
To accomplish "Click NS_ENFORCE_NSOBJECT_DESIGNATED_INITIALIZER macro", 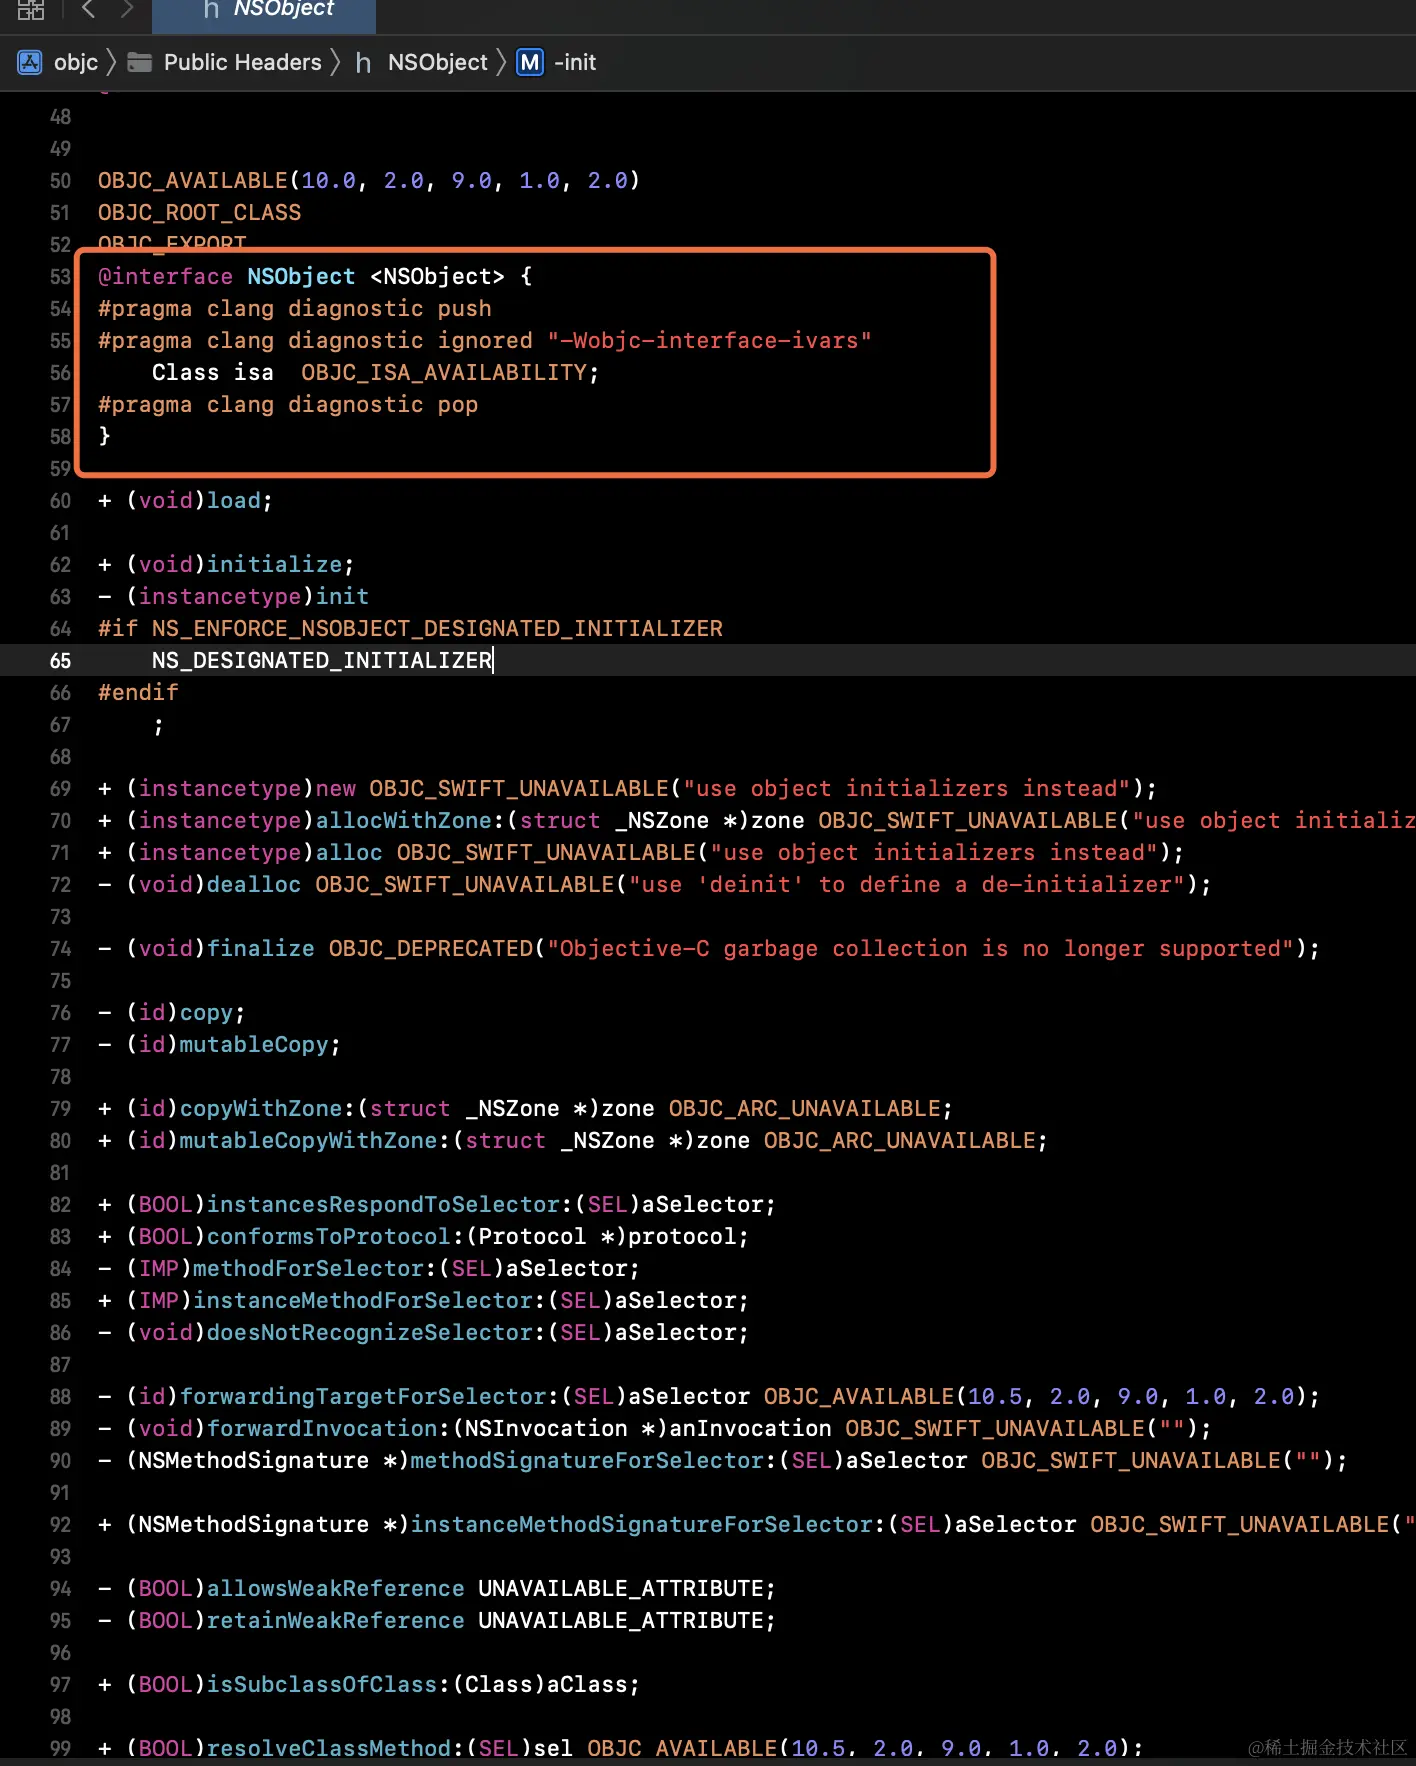I will pos(437,629).
